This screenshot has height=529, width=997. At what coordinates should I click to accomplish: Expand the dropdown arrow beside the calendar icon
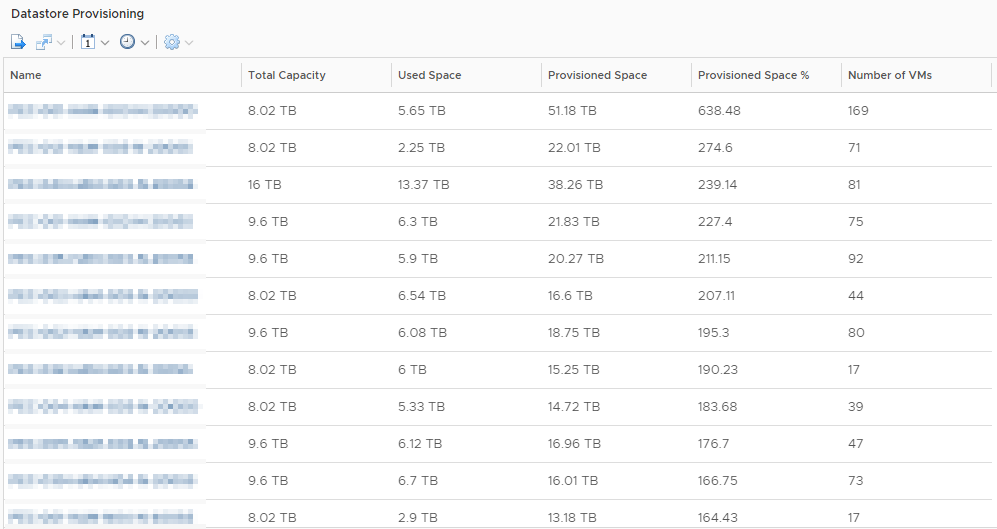tap(105, 43)
